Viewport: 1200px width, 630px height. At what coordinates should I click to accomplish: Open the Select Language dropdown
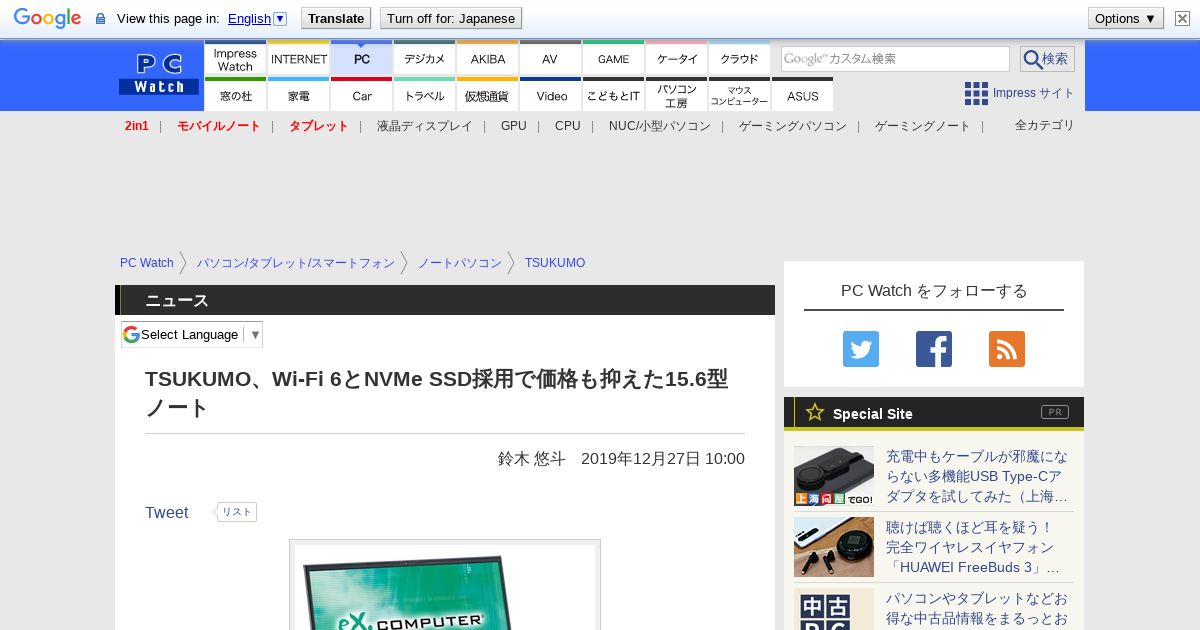(x=192, y=334)
